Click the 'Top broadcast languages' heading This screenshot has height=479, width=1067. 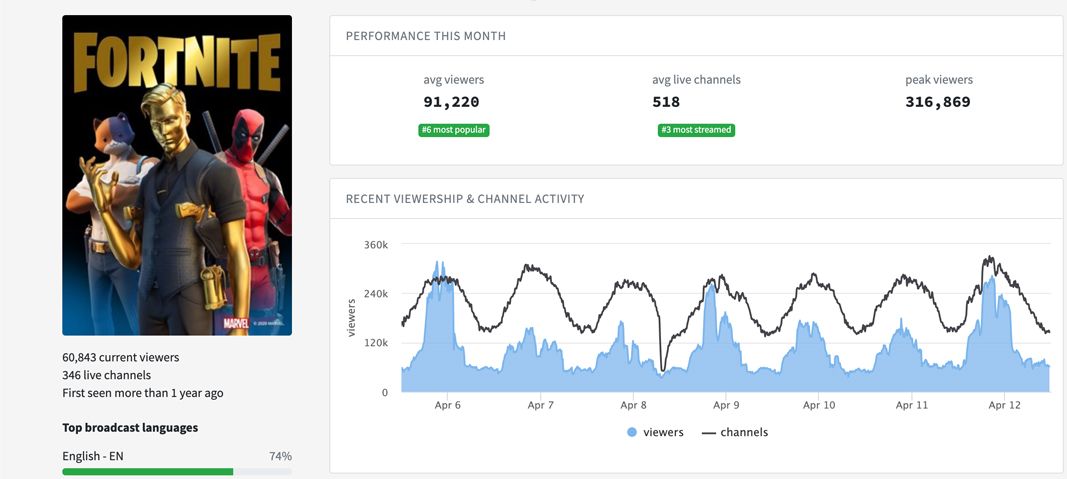pyautogui.click(x=130, y=428)
